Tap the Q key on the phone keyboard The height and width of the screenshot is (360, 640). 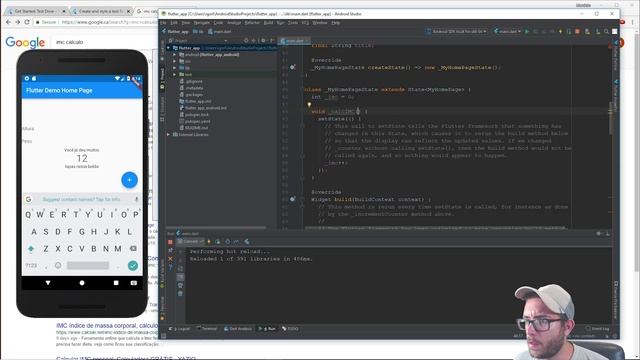(28, 215)
